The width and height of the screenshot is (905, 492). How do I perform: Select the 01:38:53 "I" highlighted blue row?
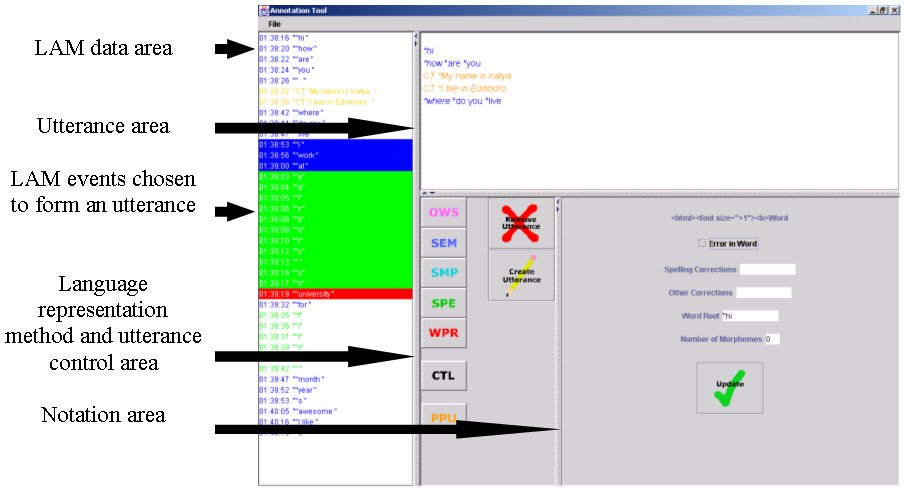point(335,144)
